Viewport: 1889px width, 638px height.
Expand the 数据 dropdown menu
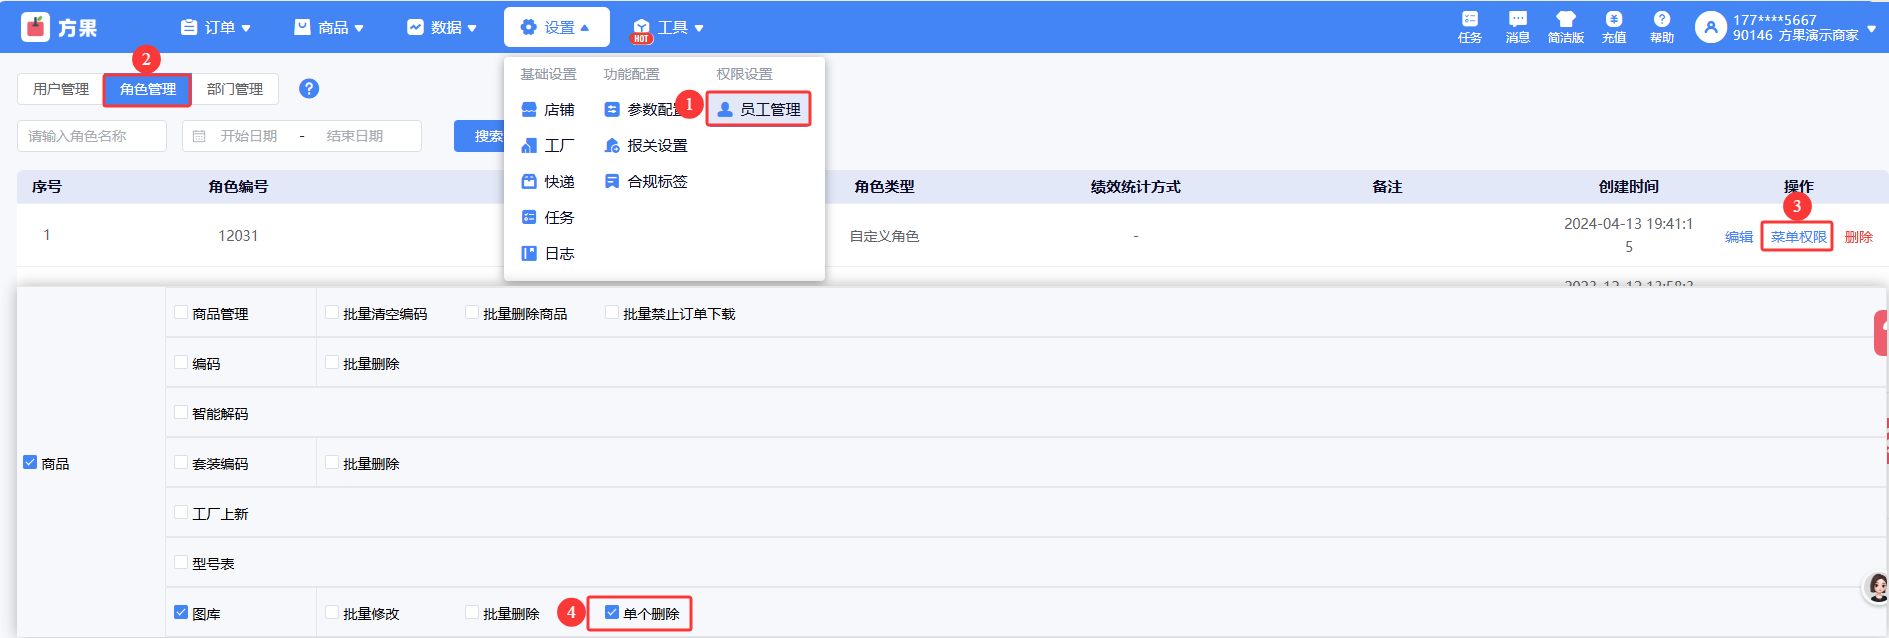click(442, 27)
